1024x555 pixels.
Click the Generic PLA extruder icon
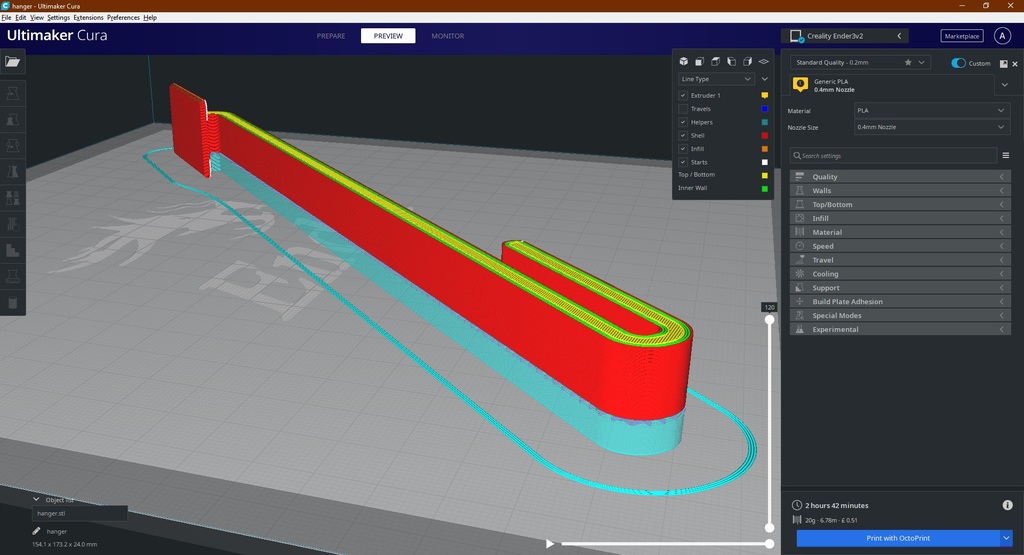click(x=800, y=84)
